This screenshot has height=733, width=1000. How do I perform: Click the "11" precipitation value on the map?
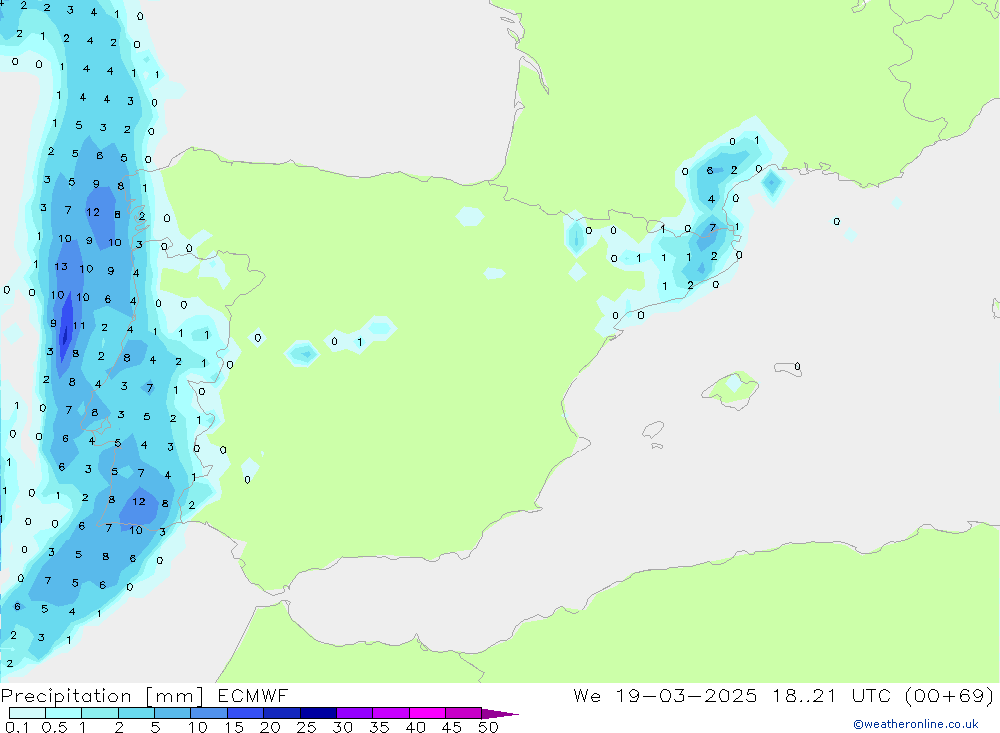point(79,326)
